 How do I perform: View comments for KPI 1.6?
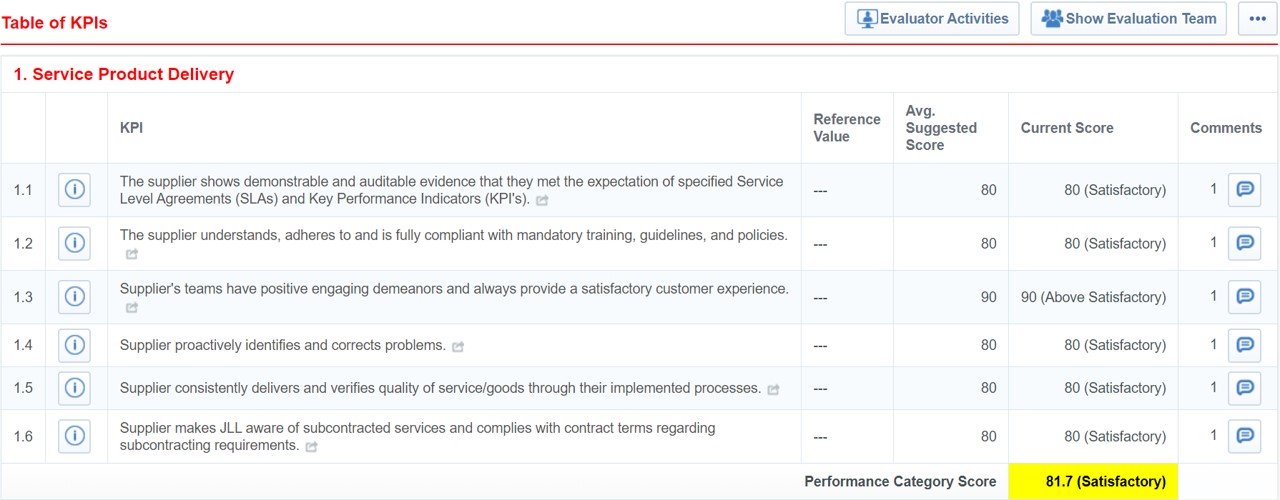pyautogui.click(x=1245, y=436)
